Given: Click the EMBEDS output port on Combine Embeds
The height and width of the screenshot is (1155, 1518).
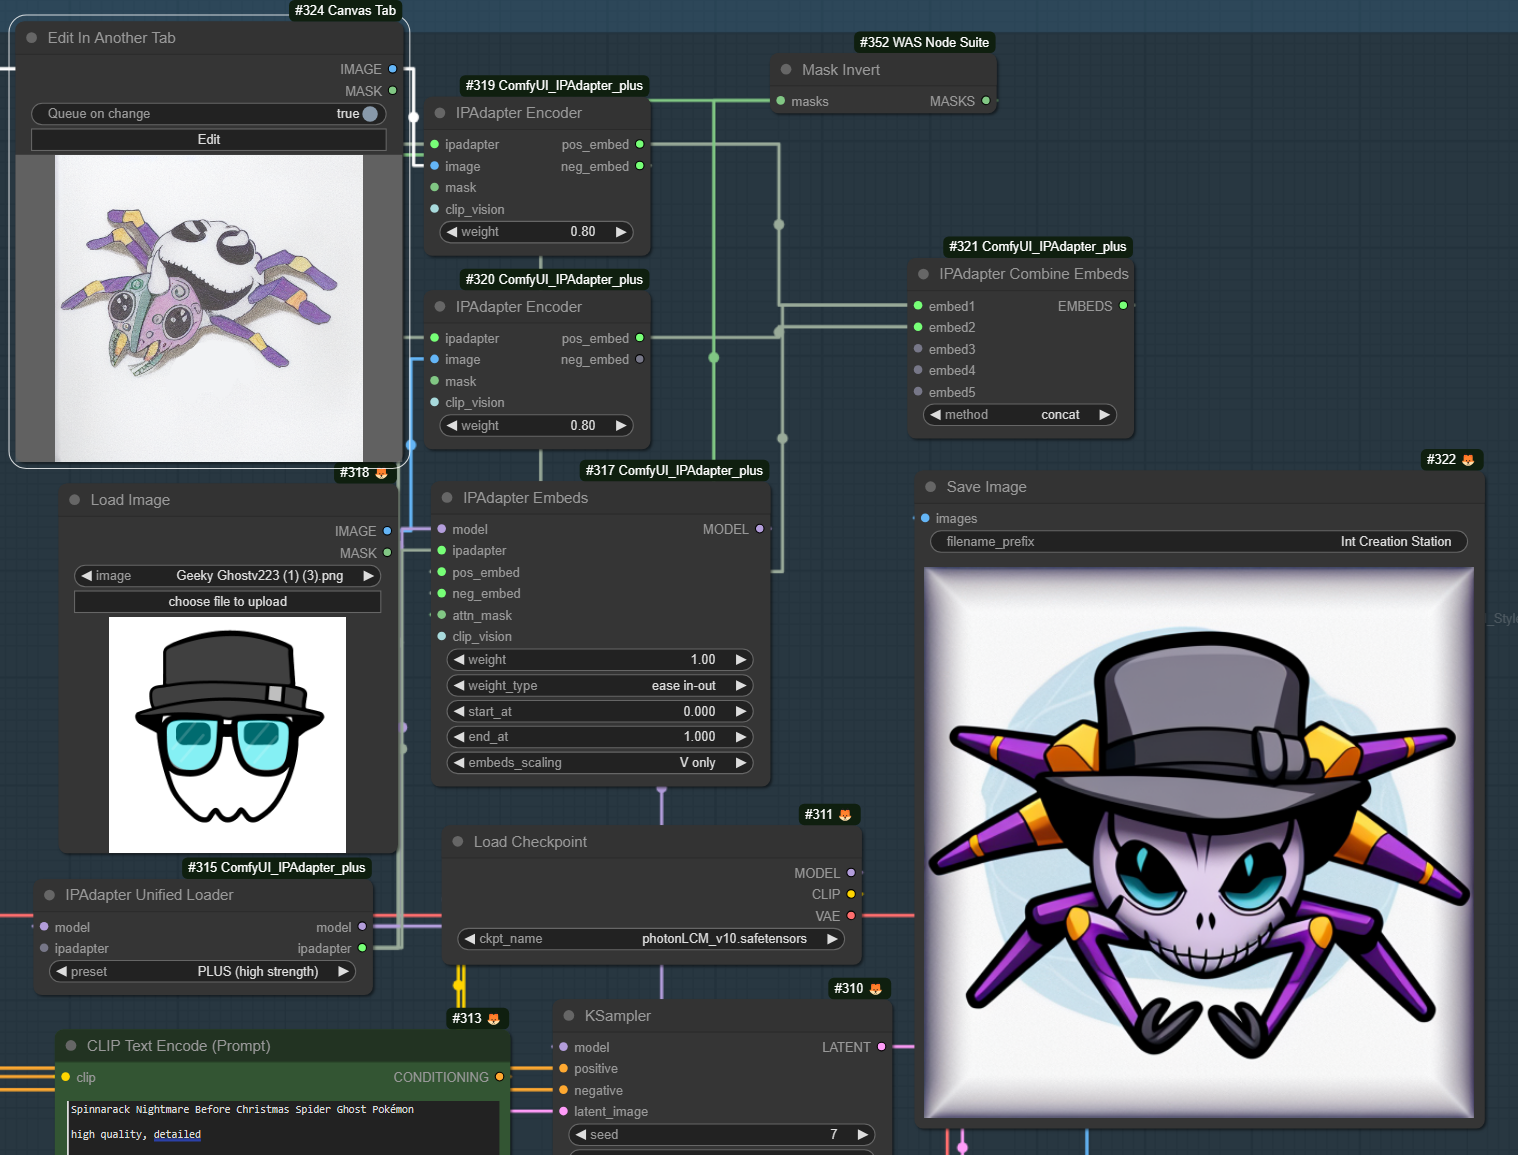Looking at the screenshot, I should [x=1123, y=306].
